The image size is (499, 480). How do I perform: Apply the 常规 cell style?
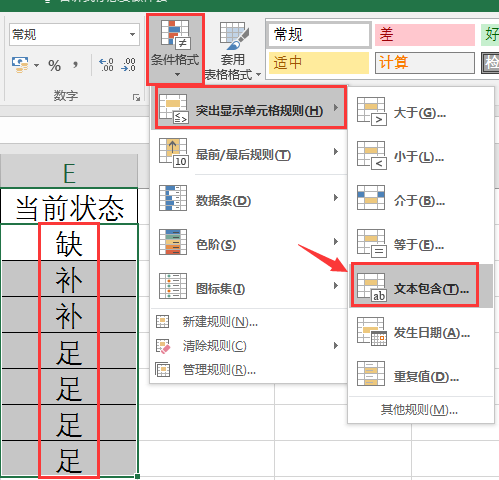[319, 34]
